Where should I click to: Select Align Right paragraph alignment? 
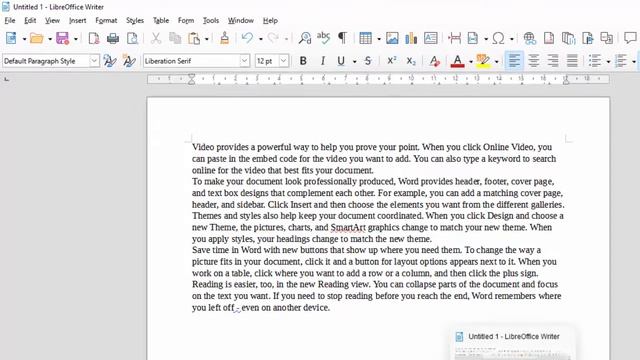click(x=553, y=61)
